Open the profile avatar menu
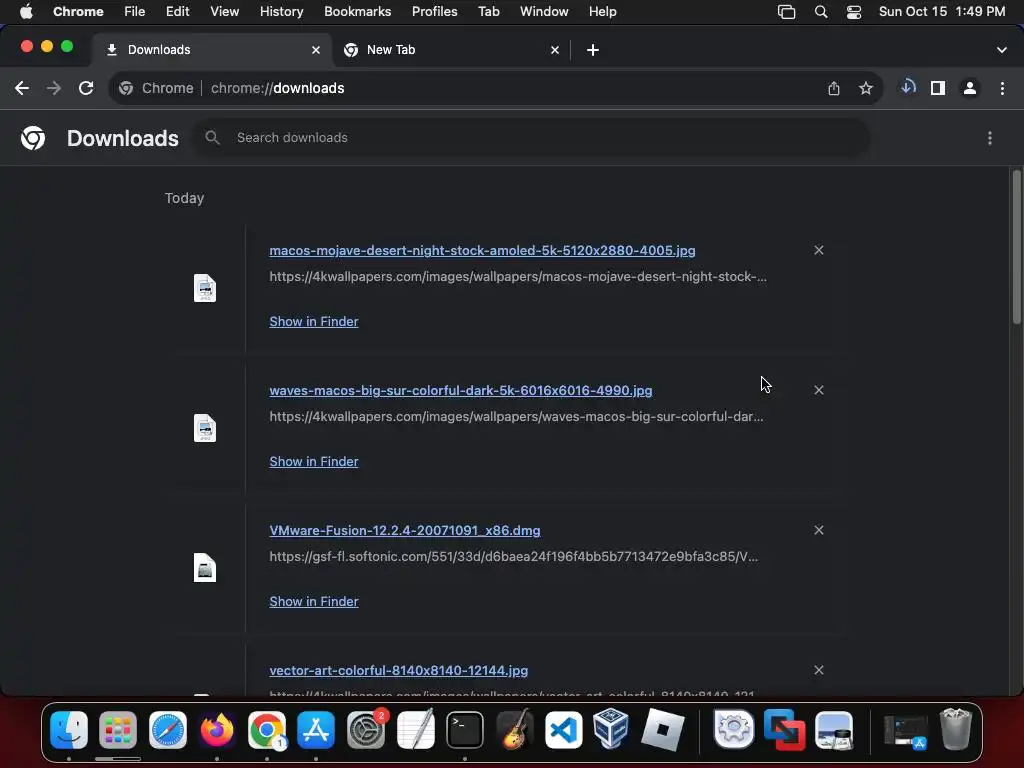The height and width of the screenshot is (768, 1024). click(970, 88)
